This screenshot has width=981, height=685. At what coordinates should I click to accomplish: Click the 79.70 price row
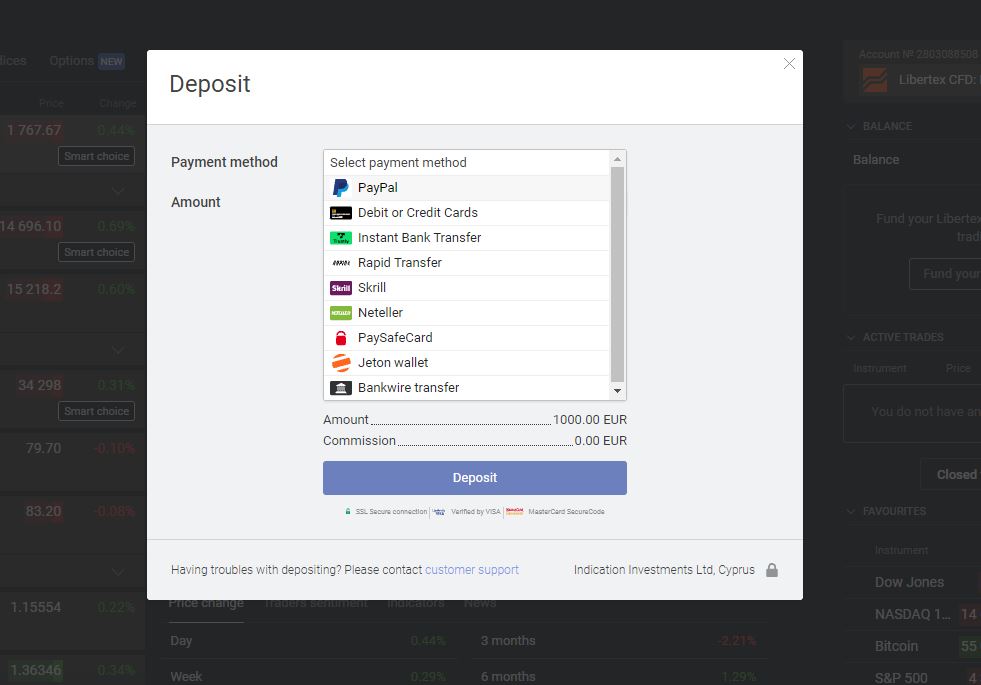pyautogui.click(x=44, y=449)
